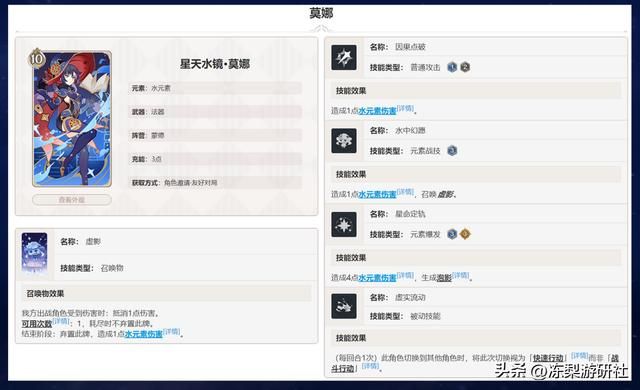This screenshot has width=640, height=390.
Task: Click the 快速行动 link in 虚实流动 effect
Action: tap(548, 358)
